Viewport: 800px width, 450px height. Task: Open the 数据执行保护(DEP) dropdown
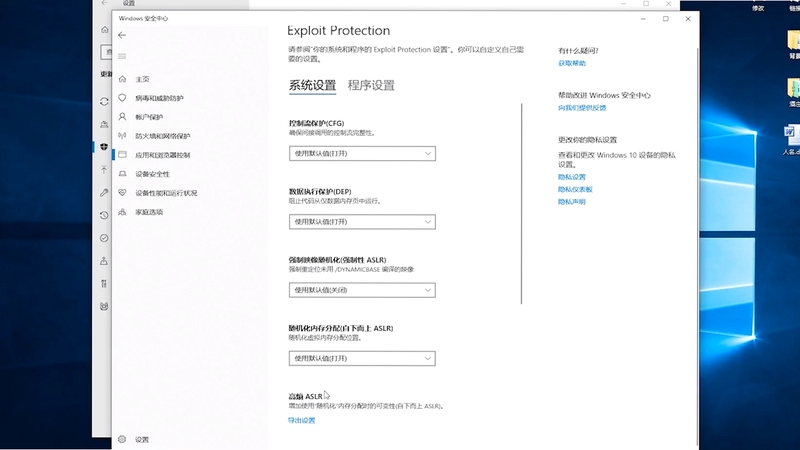[362, 222]
